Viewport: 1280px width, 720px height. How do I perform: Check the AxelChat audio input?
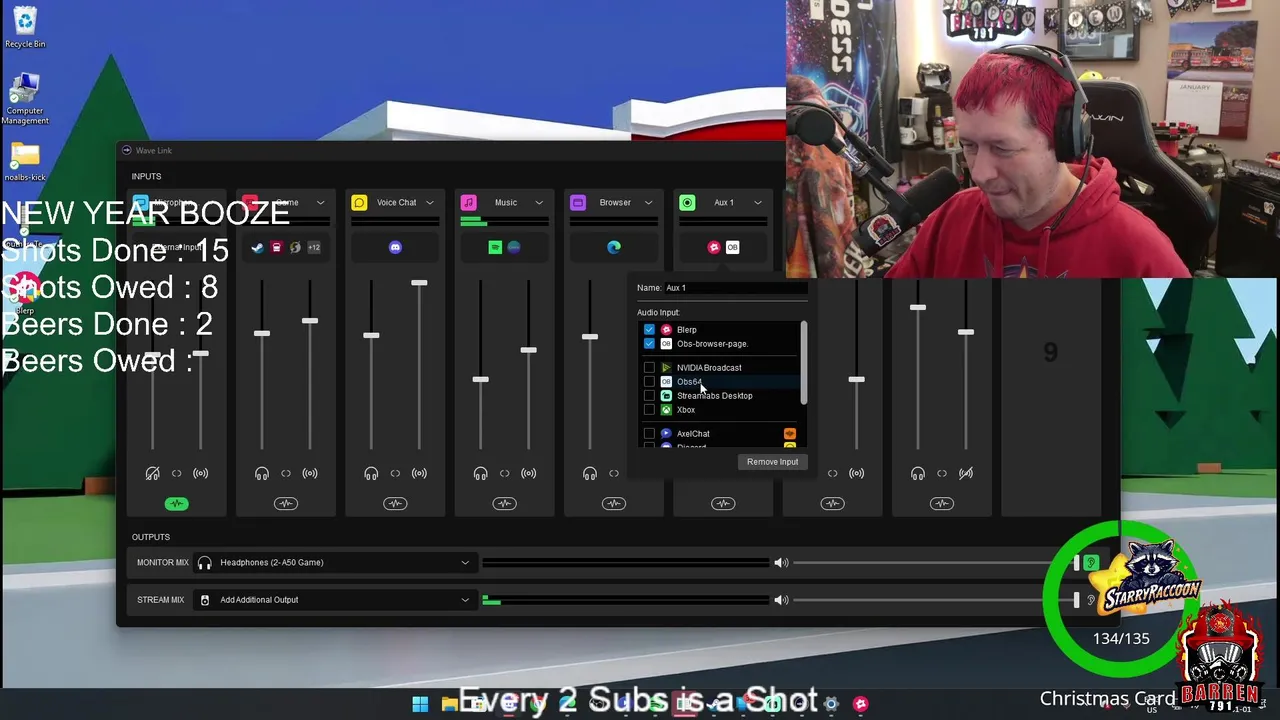(x=649, y=434)
